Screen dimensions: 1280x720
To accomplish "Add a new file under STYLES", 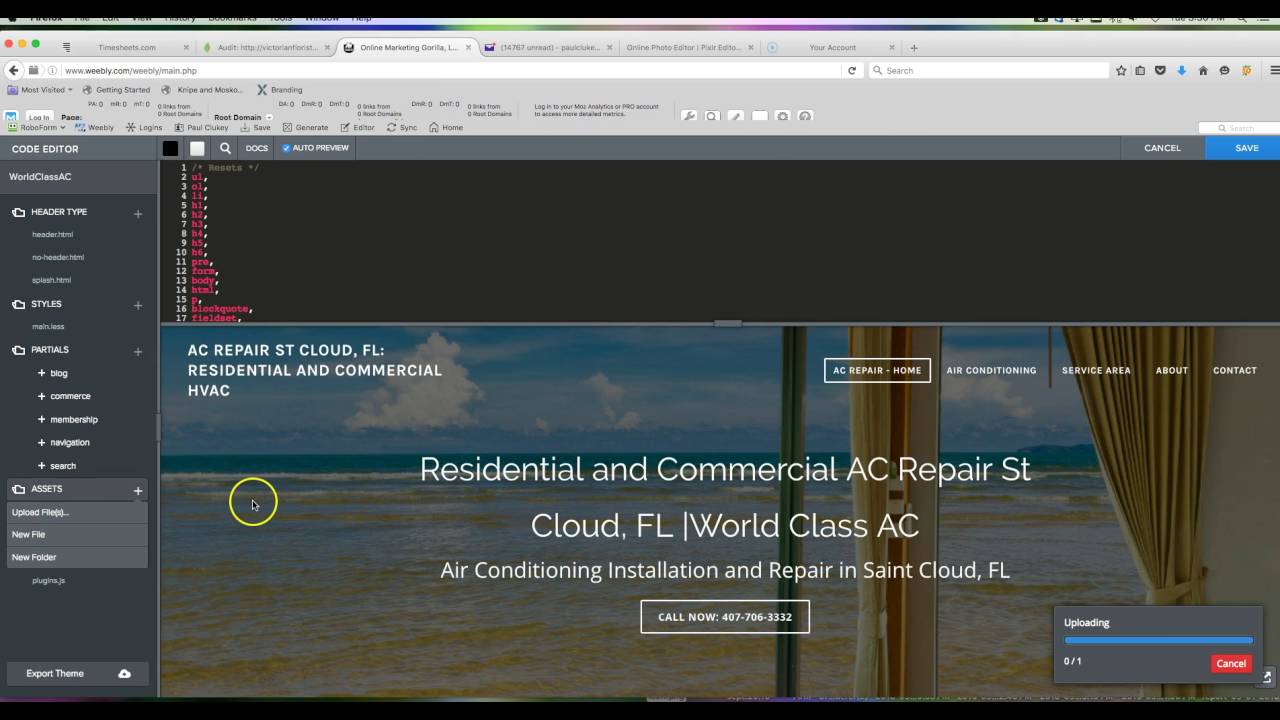I will pos(138,305).
